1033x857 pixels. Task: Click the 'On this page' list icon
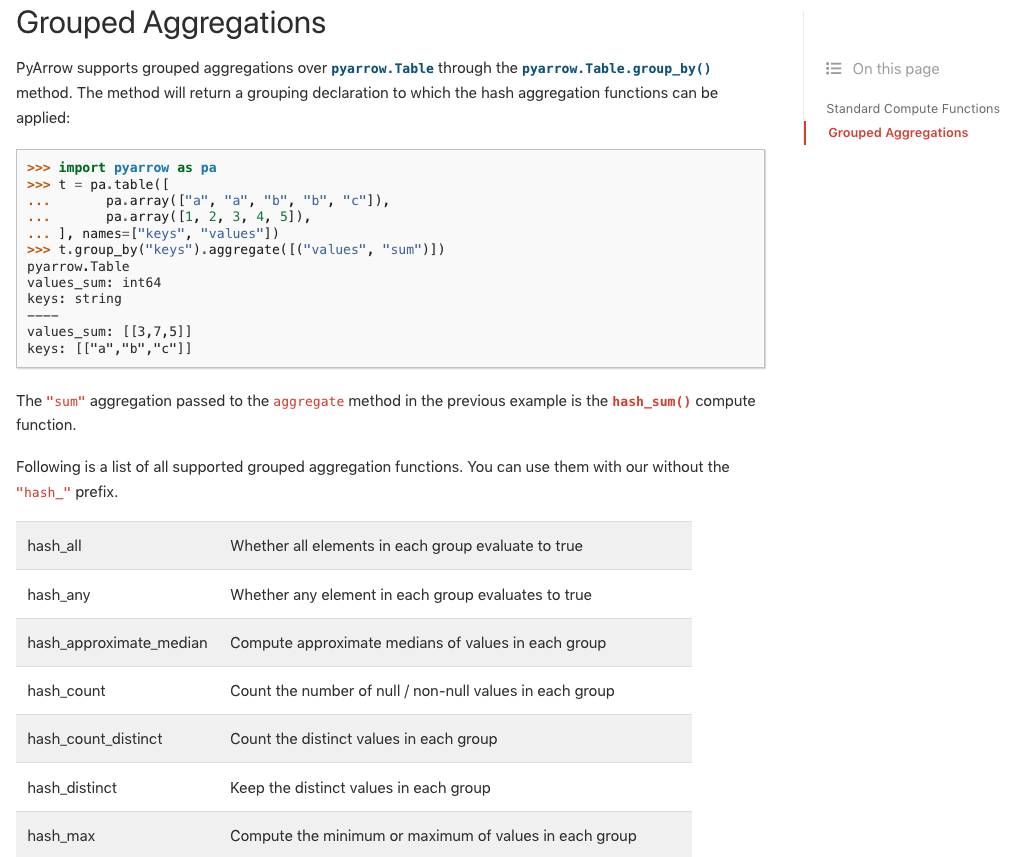(x=833, y=69)
